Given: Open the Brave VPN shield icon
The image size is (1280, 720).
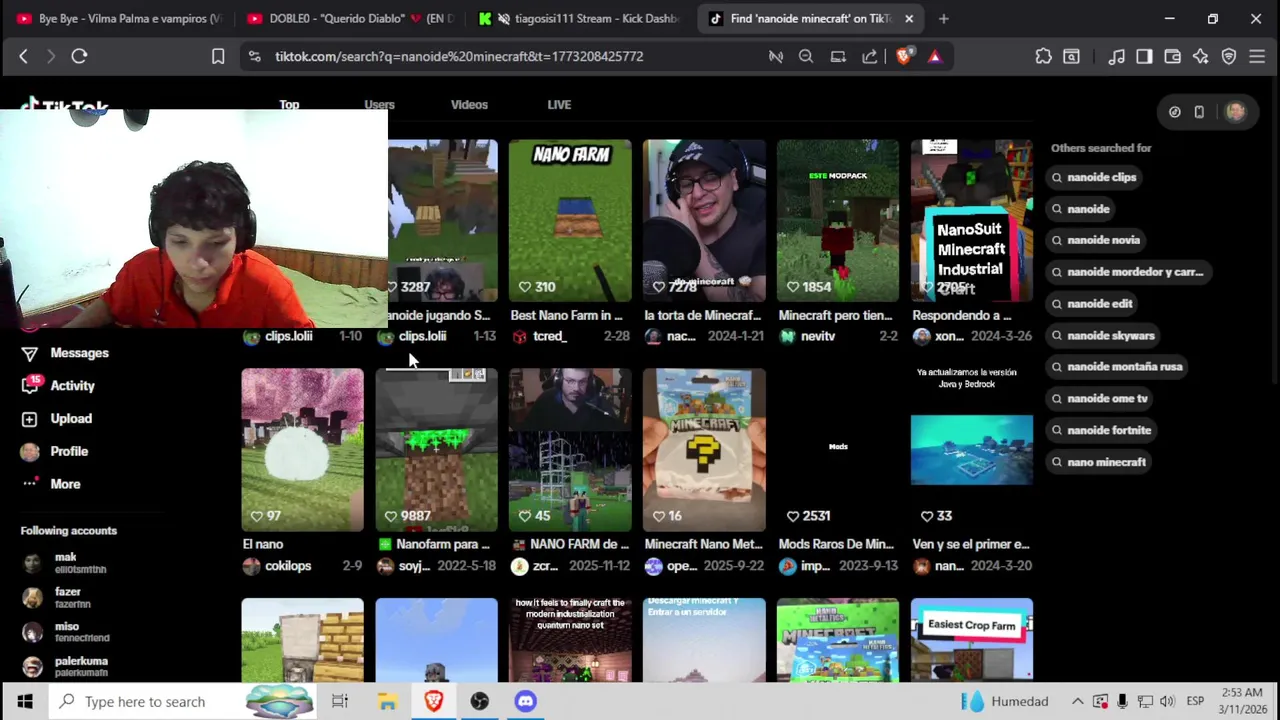Looking at the screenshot, I should [1229, 56].
